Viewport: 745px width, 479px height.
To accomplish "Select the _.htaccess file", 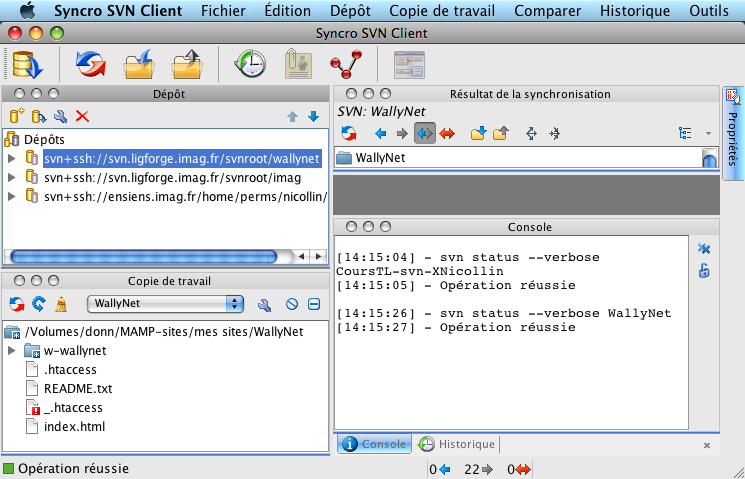I will 73,408.
